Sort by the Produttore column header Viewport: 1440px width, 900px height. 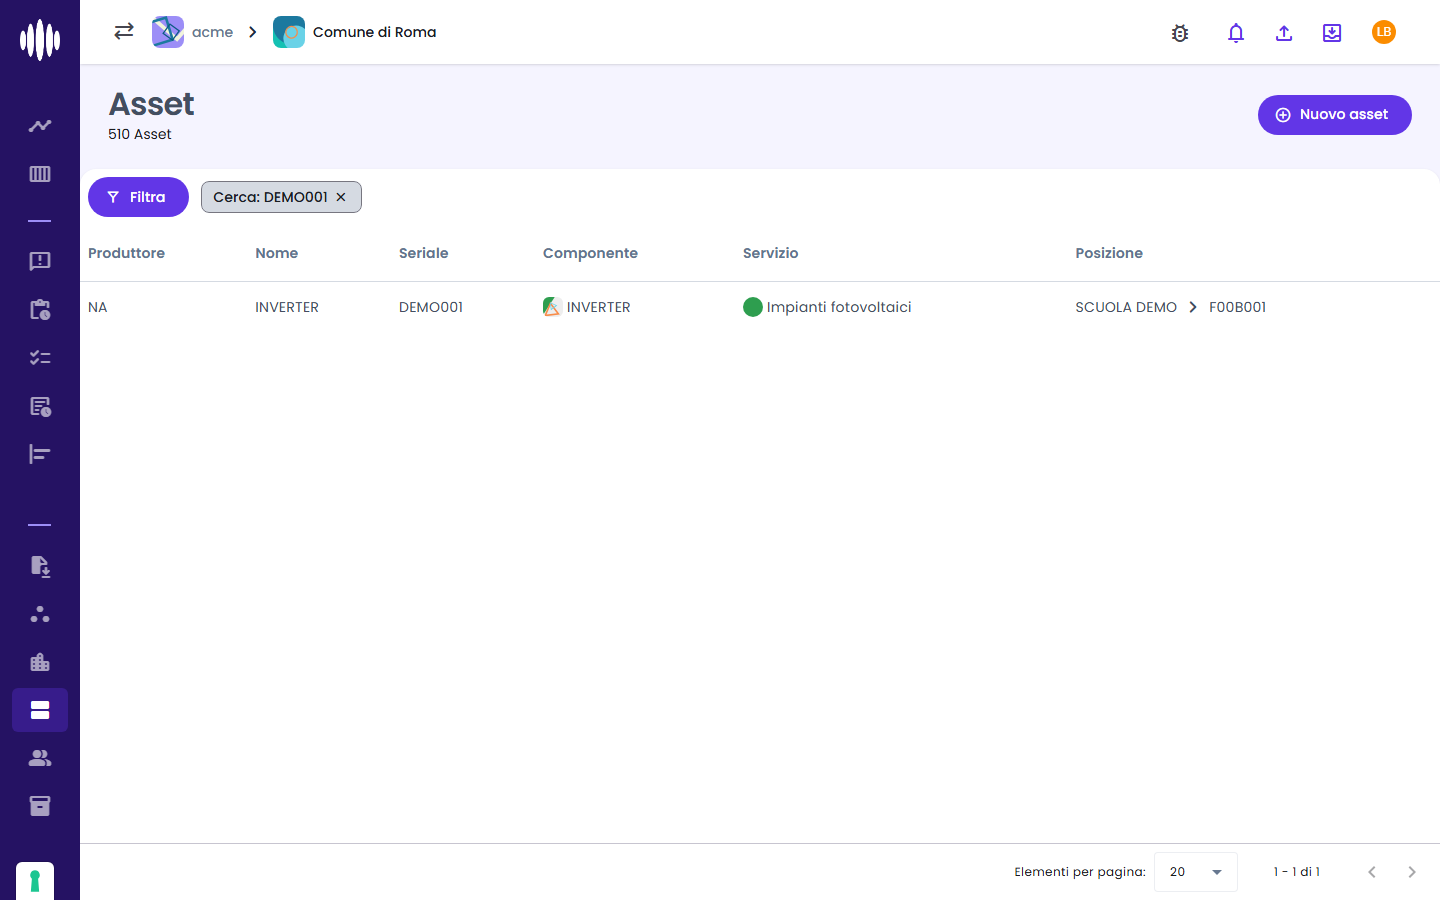[x=126, y=253]
